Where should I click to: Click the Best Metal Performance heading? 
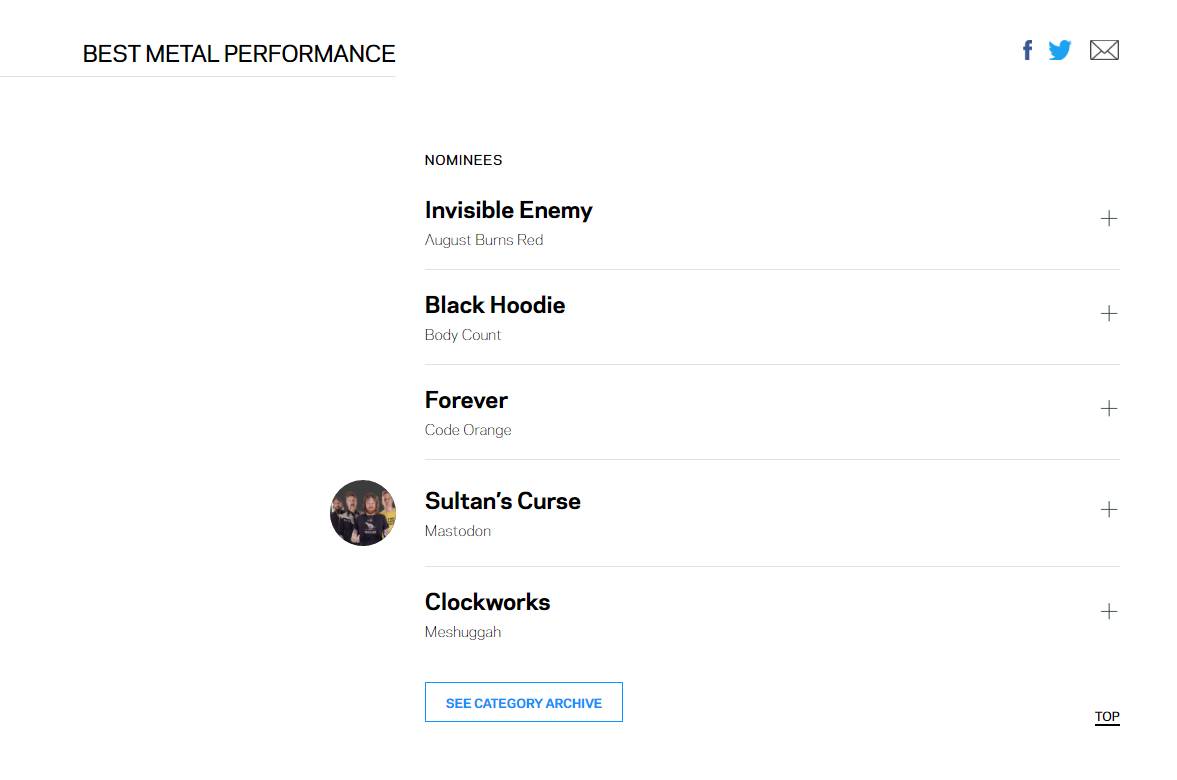(239, 54)
